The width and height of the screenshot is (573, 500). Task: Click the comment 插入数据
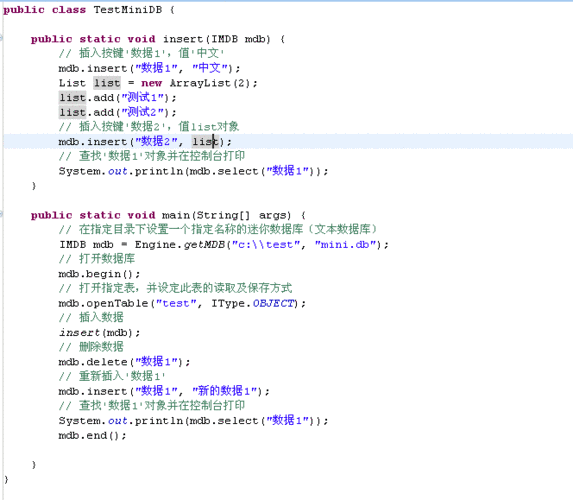(x=91, y=317)
